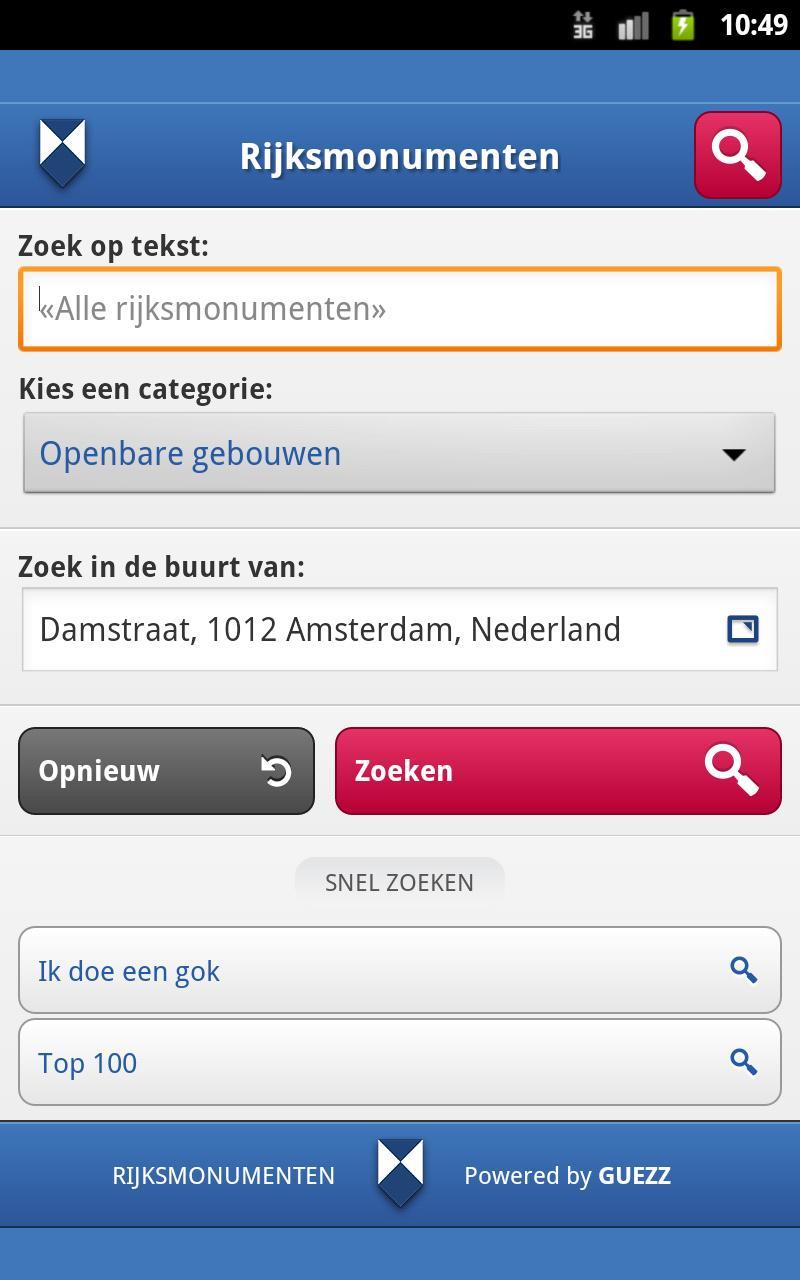Tap the Zoek op tekst input field

[x=400, y=308]
